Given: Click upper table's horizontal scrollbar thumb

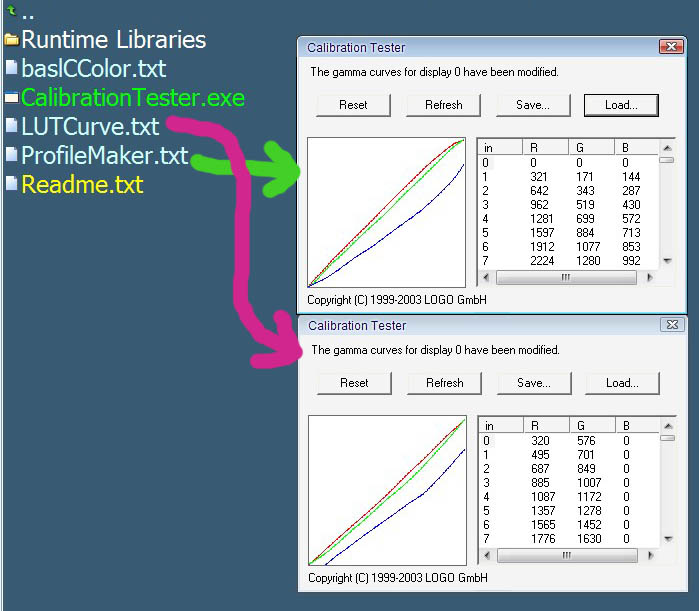Looking at the screenshot, I should pos(566,277).
